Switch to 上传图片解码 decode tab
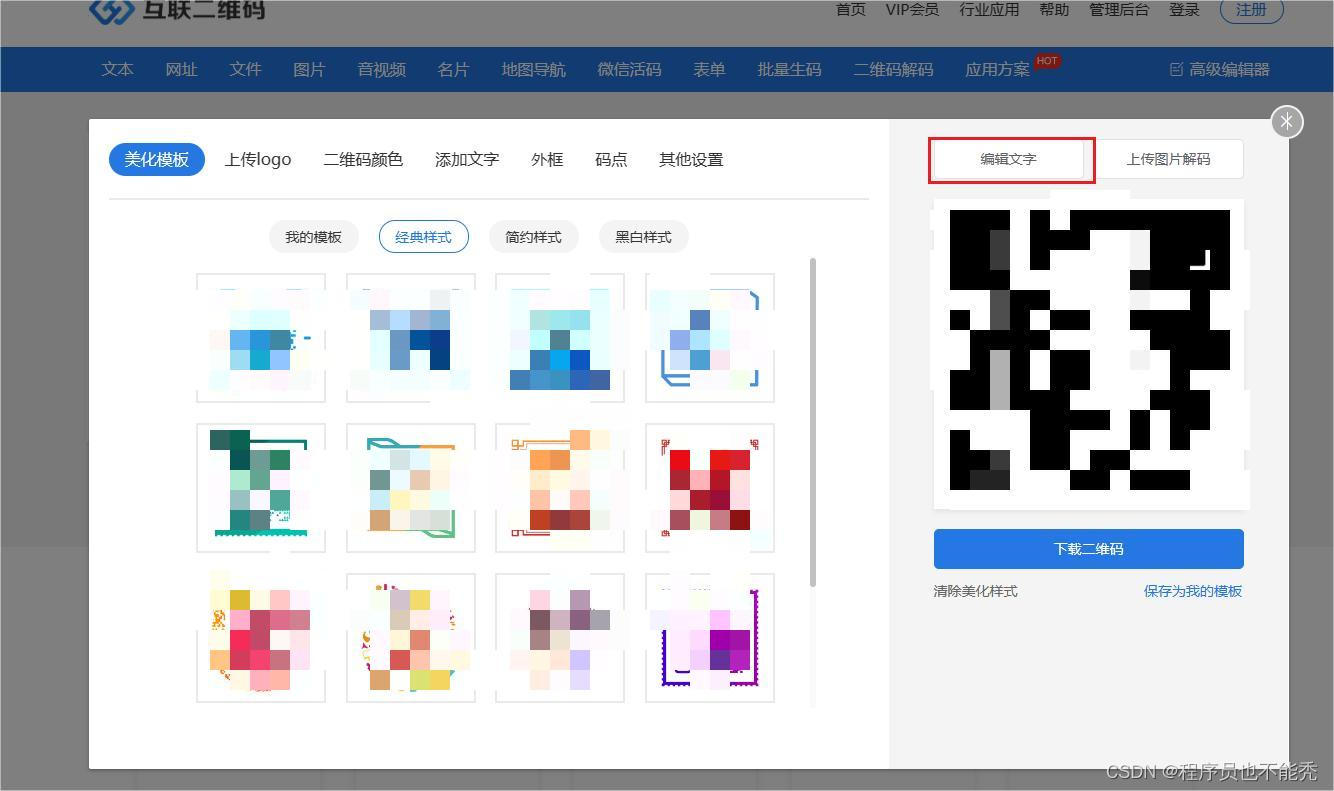Image resolution: width=1334 pixels, height=791 pixels. (1169, 159)
